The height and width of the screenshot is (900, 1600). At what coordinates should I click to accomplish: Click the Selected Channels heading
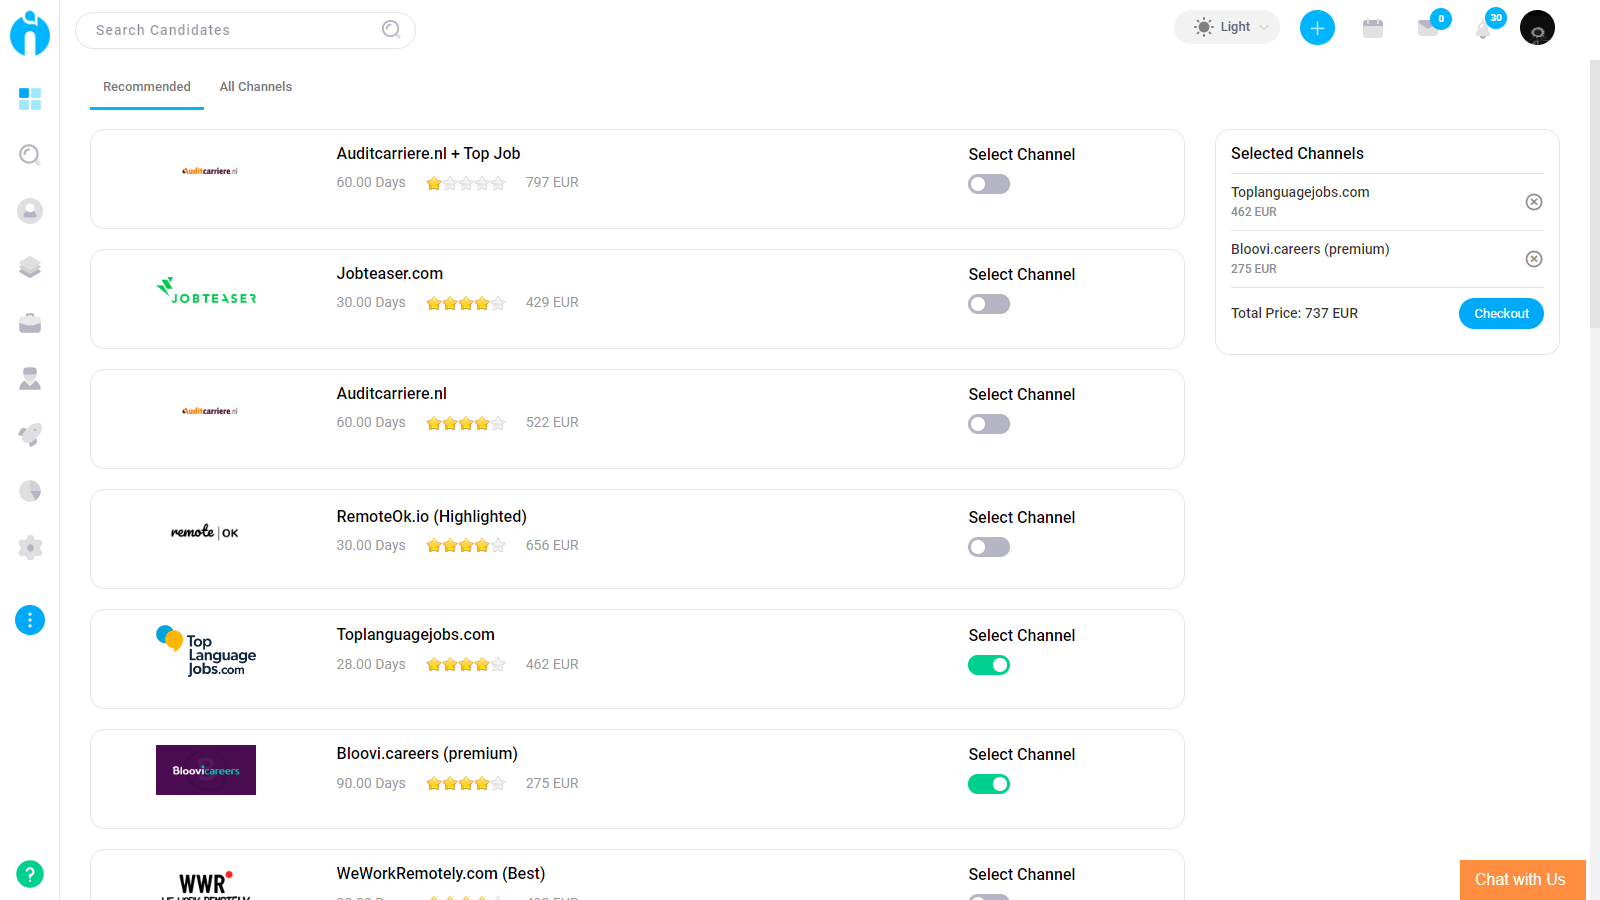point(1297,154)
